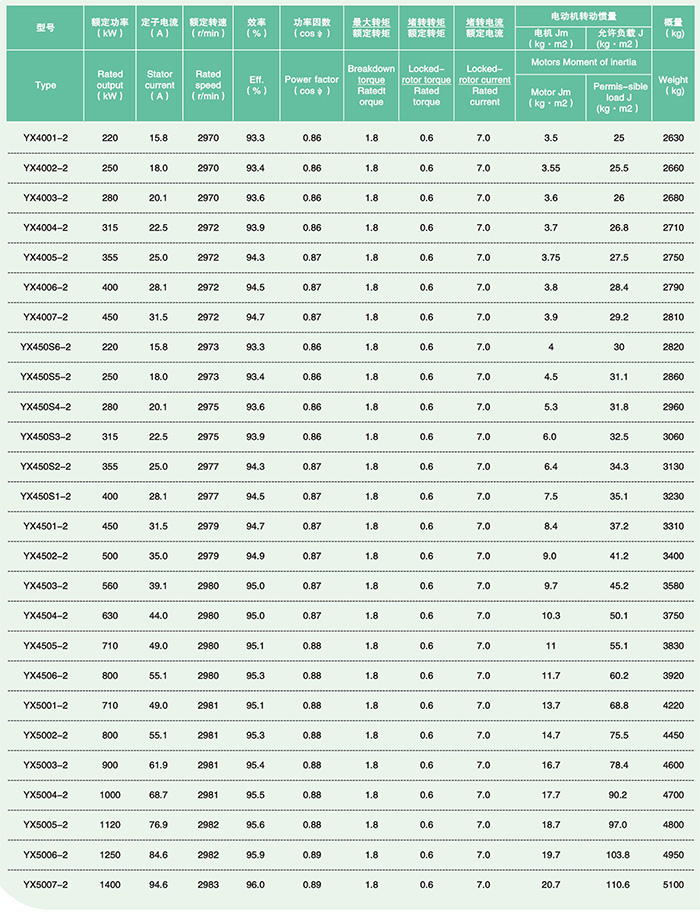Click the weight value 4220
The image size is (700, 912).
673,705
